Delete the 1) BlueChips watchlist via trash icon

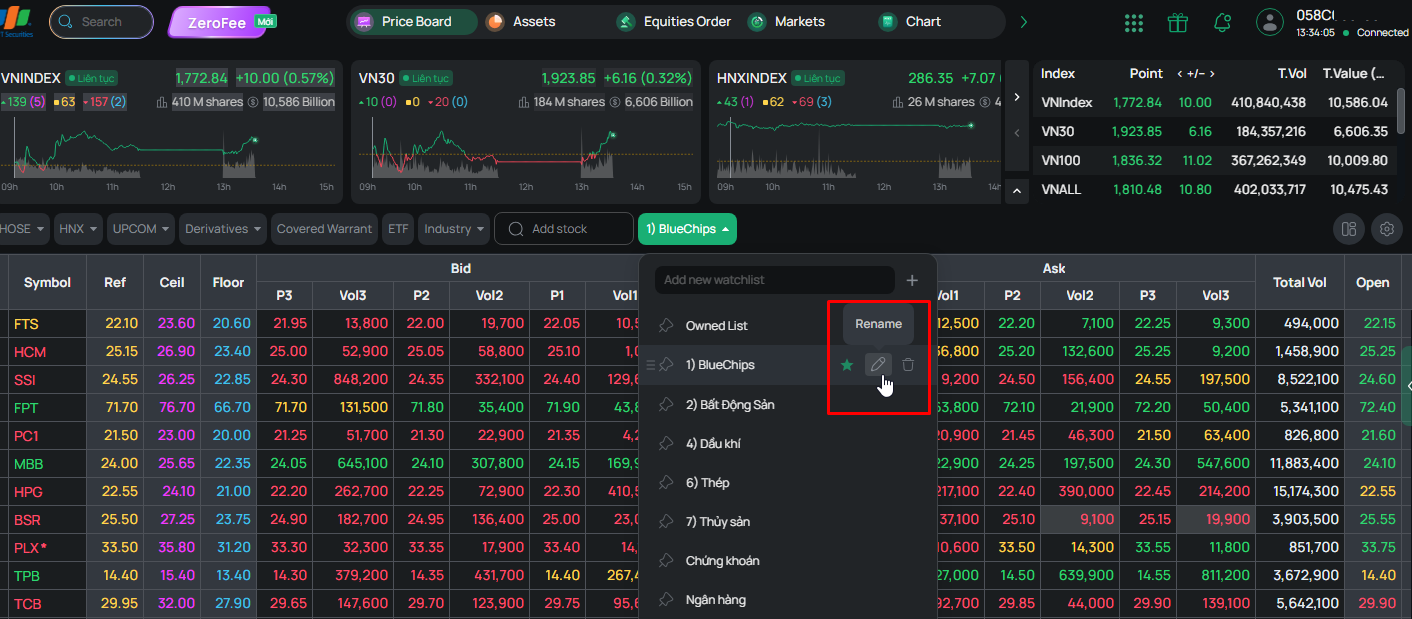(x=908, y=365)
